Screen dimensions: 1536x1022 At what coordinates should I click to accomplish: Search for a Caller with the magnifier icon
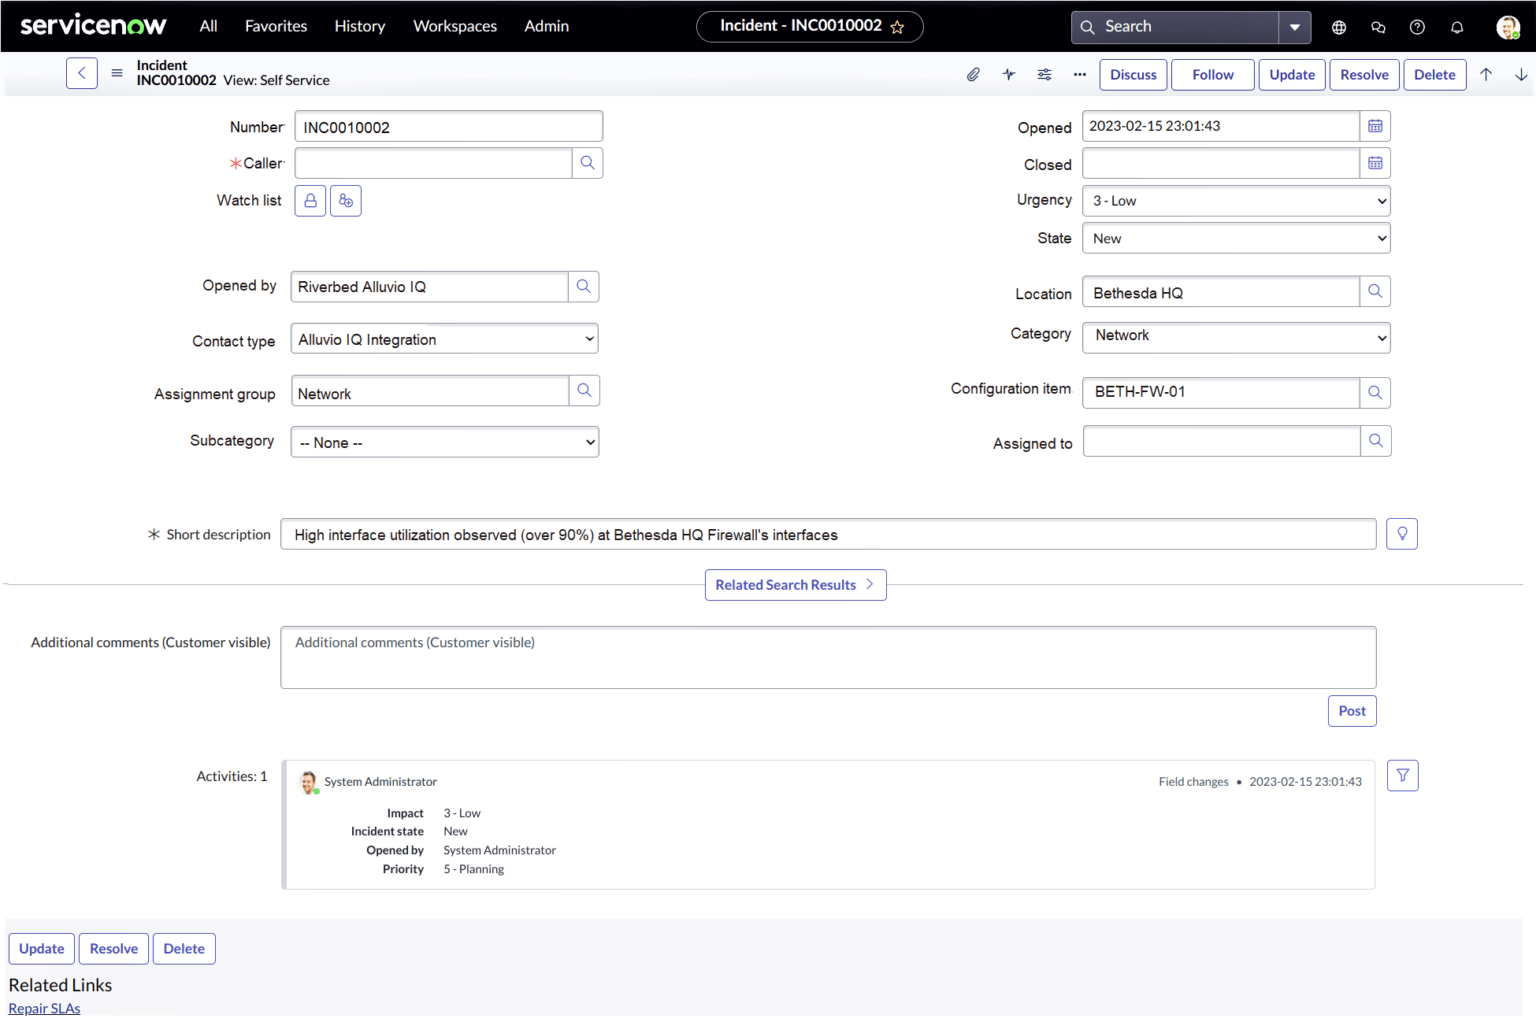tap(587, 162)
